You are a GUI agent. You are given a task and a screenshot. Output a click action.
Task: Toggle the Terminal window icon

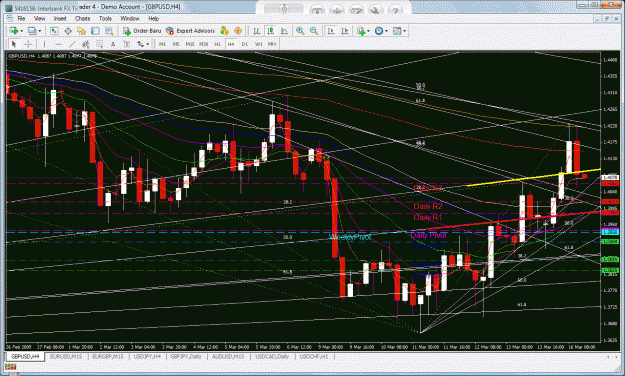95,31
